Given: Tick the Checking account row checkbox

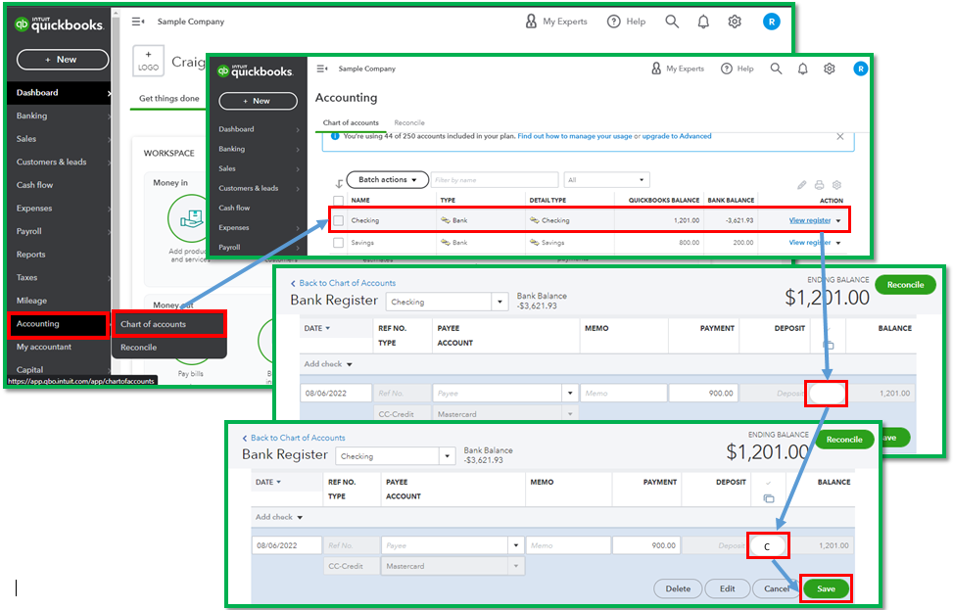Looking at the screenshot, I should (x=338, y=220).
